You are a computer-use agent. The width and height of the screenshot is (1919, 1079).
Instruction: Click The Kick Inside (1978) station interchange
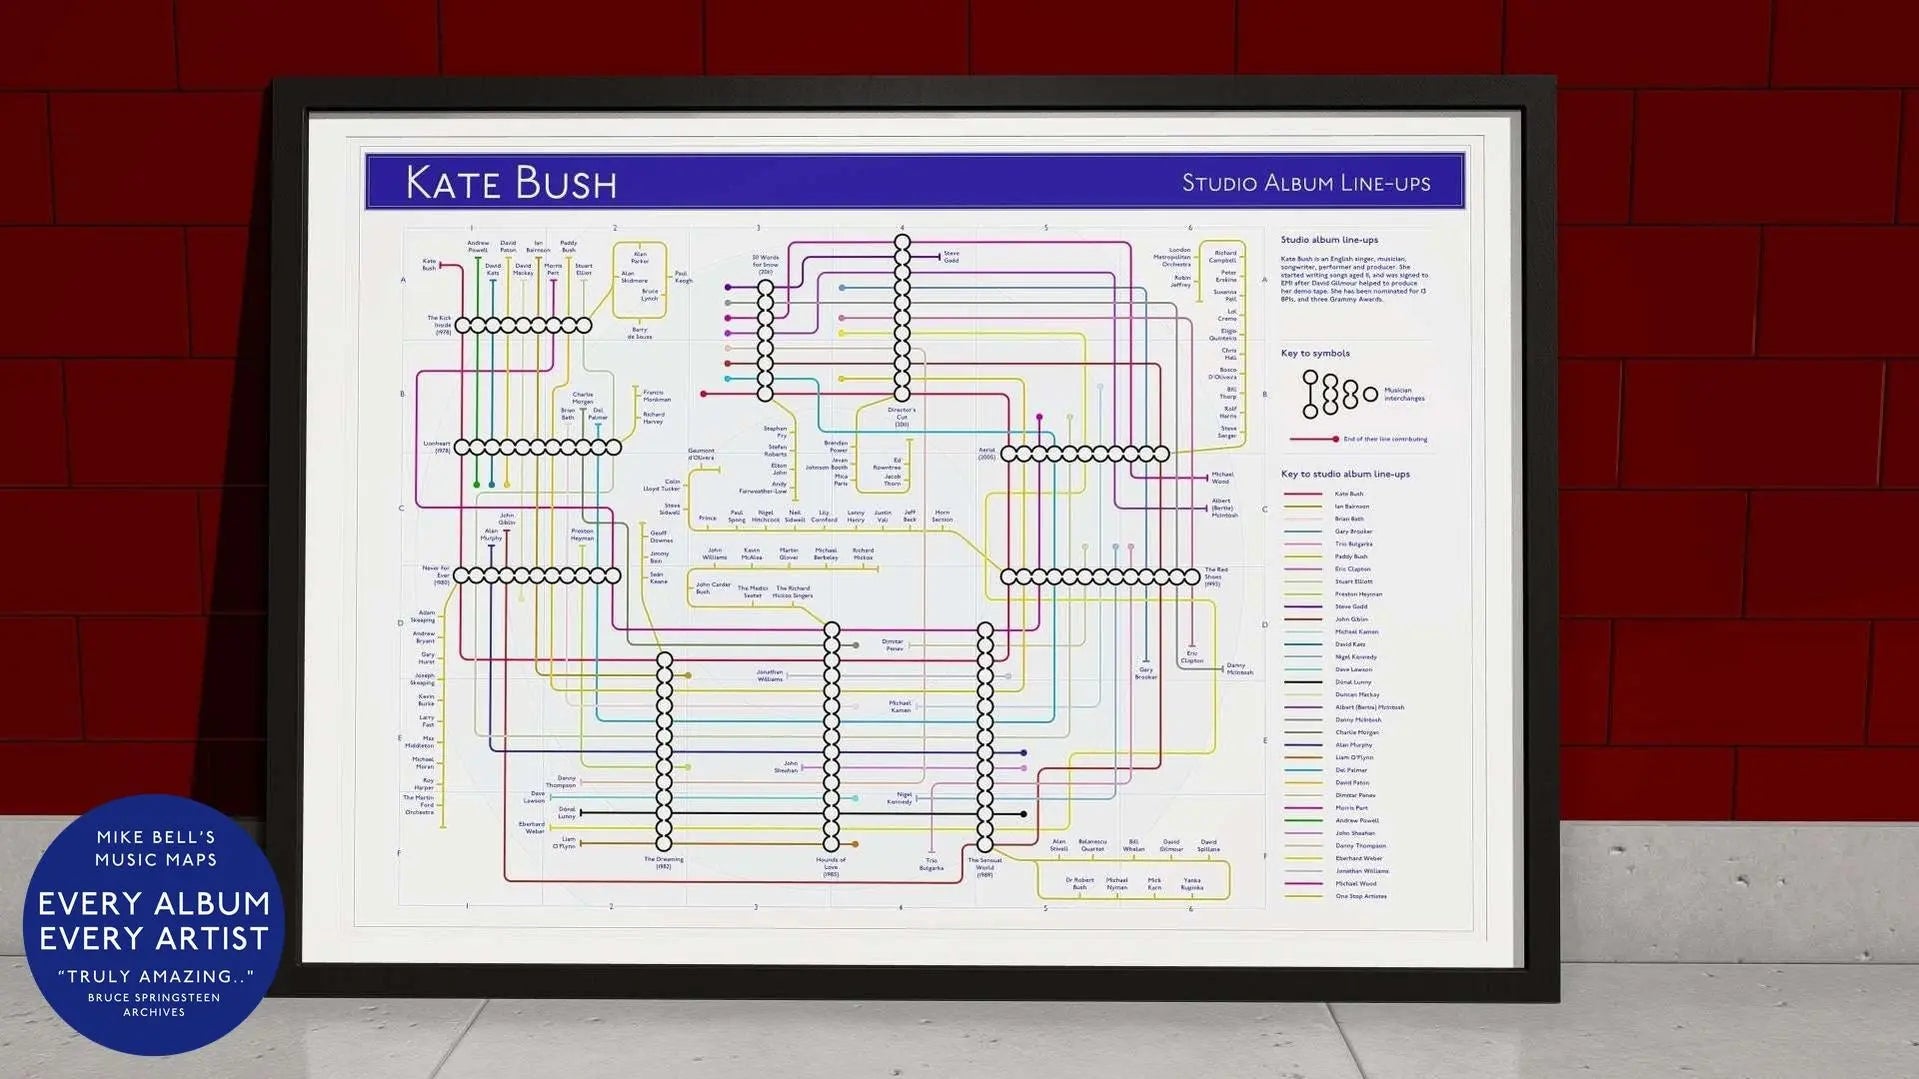click(522, 326)
